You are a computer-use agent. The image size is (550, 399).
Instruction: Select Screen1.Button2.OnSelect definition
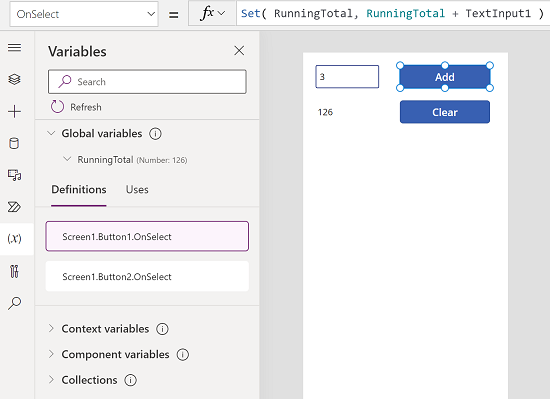coord(147,276)
